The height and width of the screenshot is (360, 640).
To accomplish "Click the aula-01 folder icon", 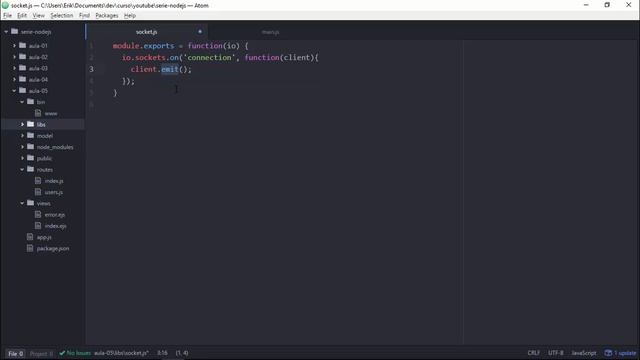I will (23, 45).
